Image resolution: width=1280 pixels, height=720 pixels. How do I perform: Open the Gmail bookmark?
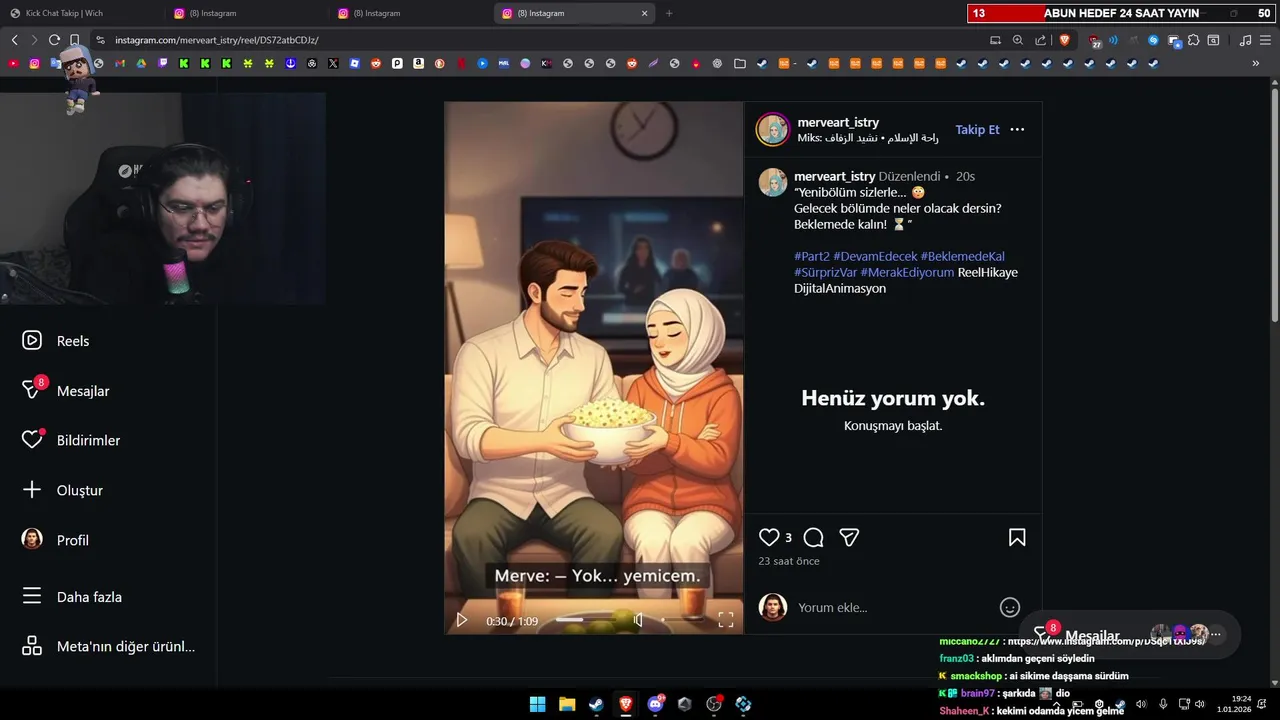[120, 63]
